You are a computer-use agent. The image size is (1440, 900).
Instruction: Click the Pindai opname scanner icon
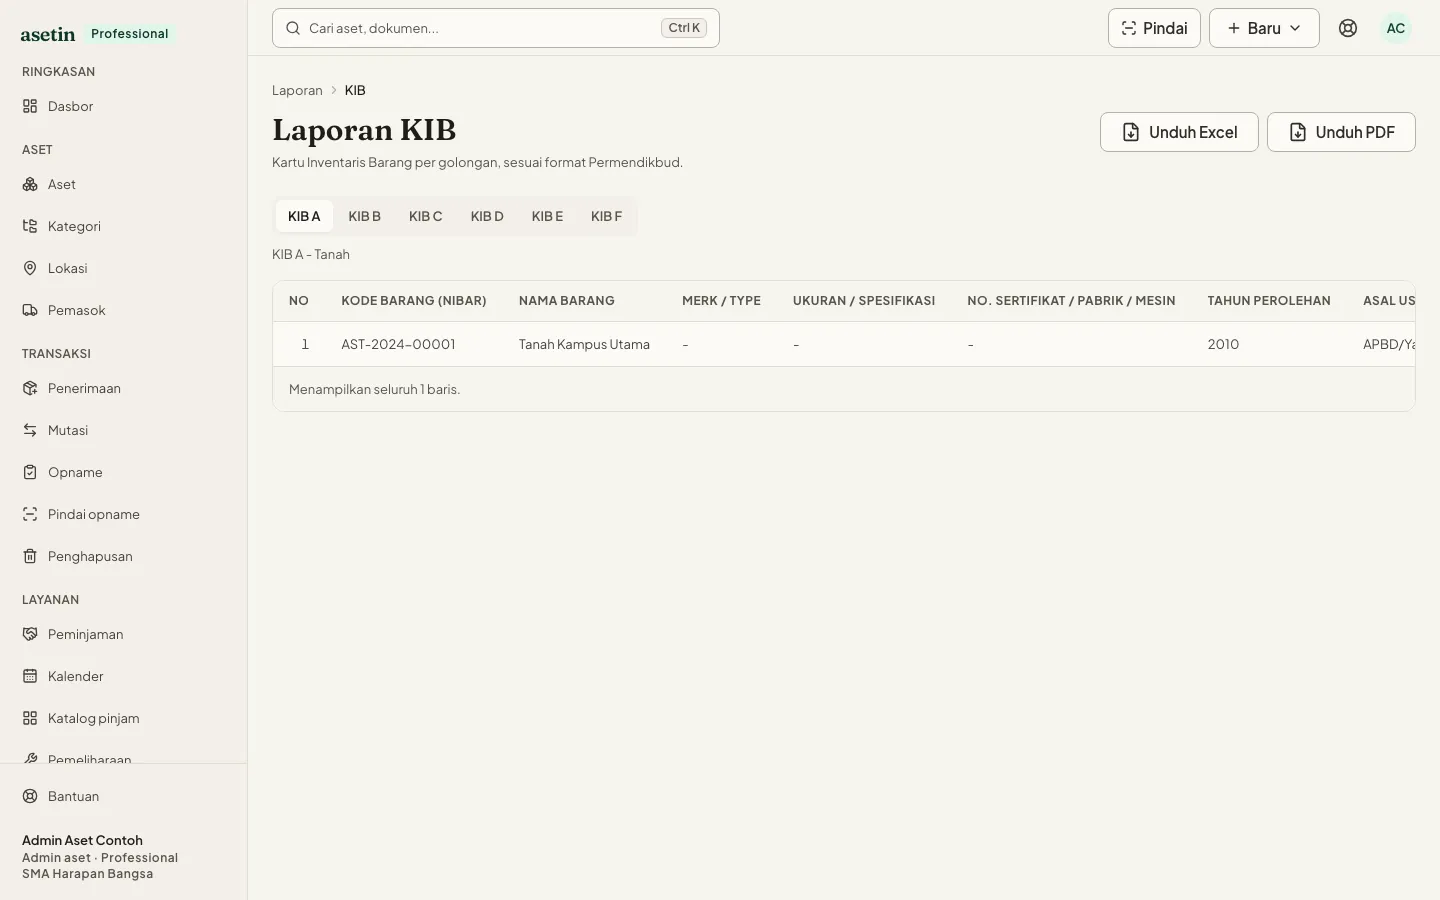tap(30, 514)
